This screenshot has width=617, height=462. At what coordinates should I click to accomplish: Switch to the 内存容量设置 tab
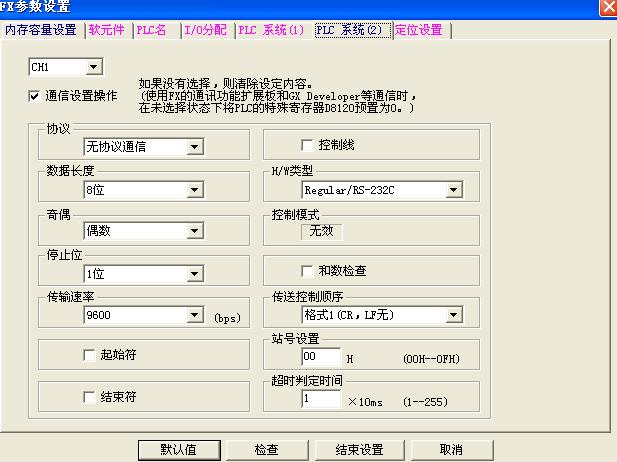(41, 30)
